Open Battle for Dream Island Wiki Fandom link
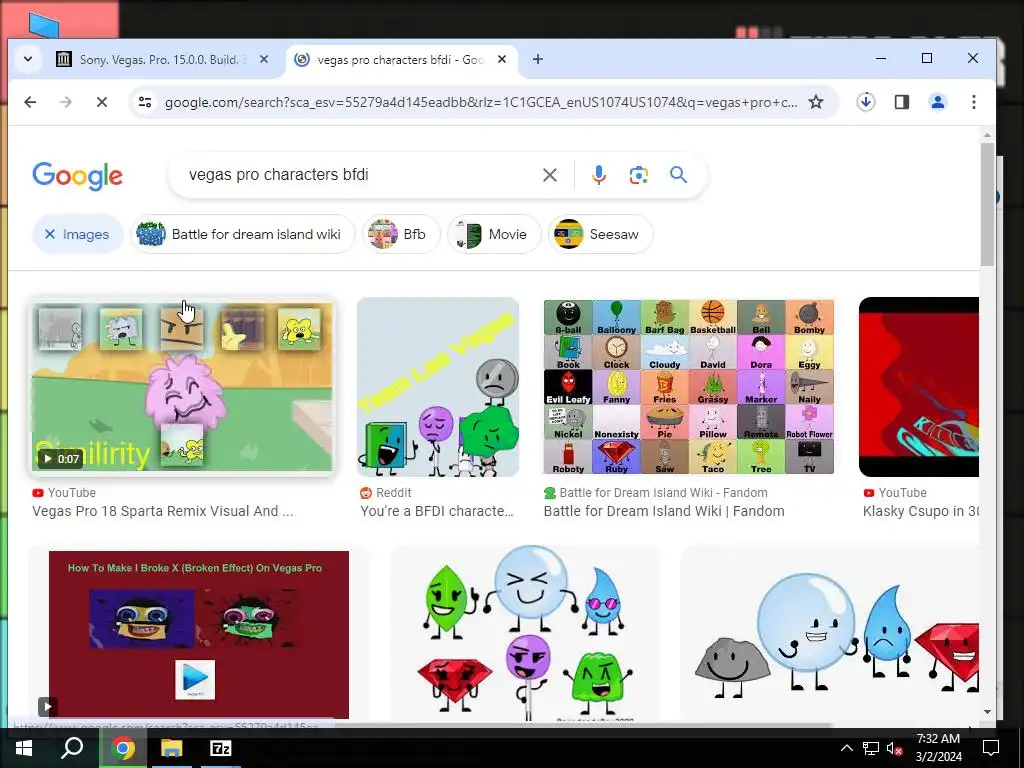This screenshot has height=768, width=1024. pos(664,511)
